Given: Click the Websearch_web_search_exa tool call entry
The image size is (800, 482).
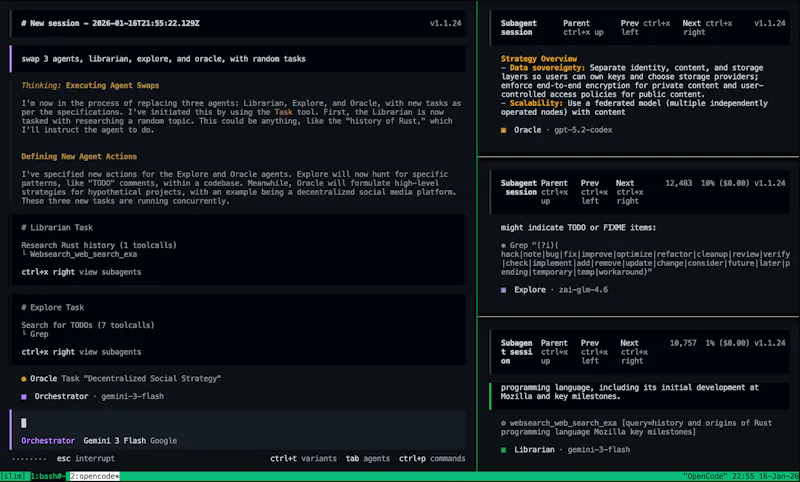Looking at the screenshot, I should pyautogui.click(x=83, y=254).
